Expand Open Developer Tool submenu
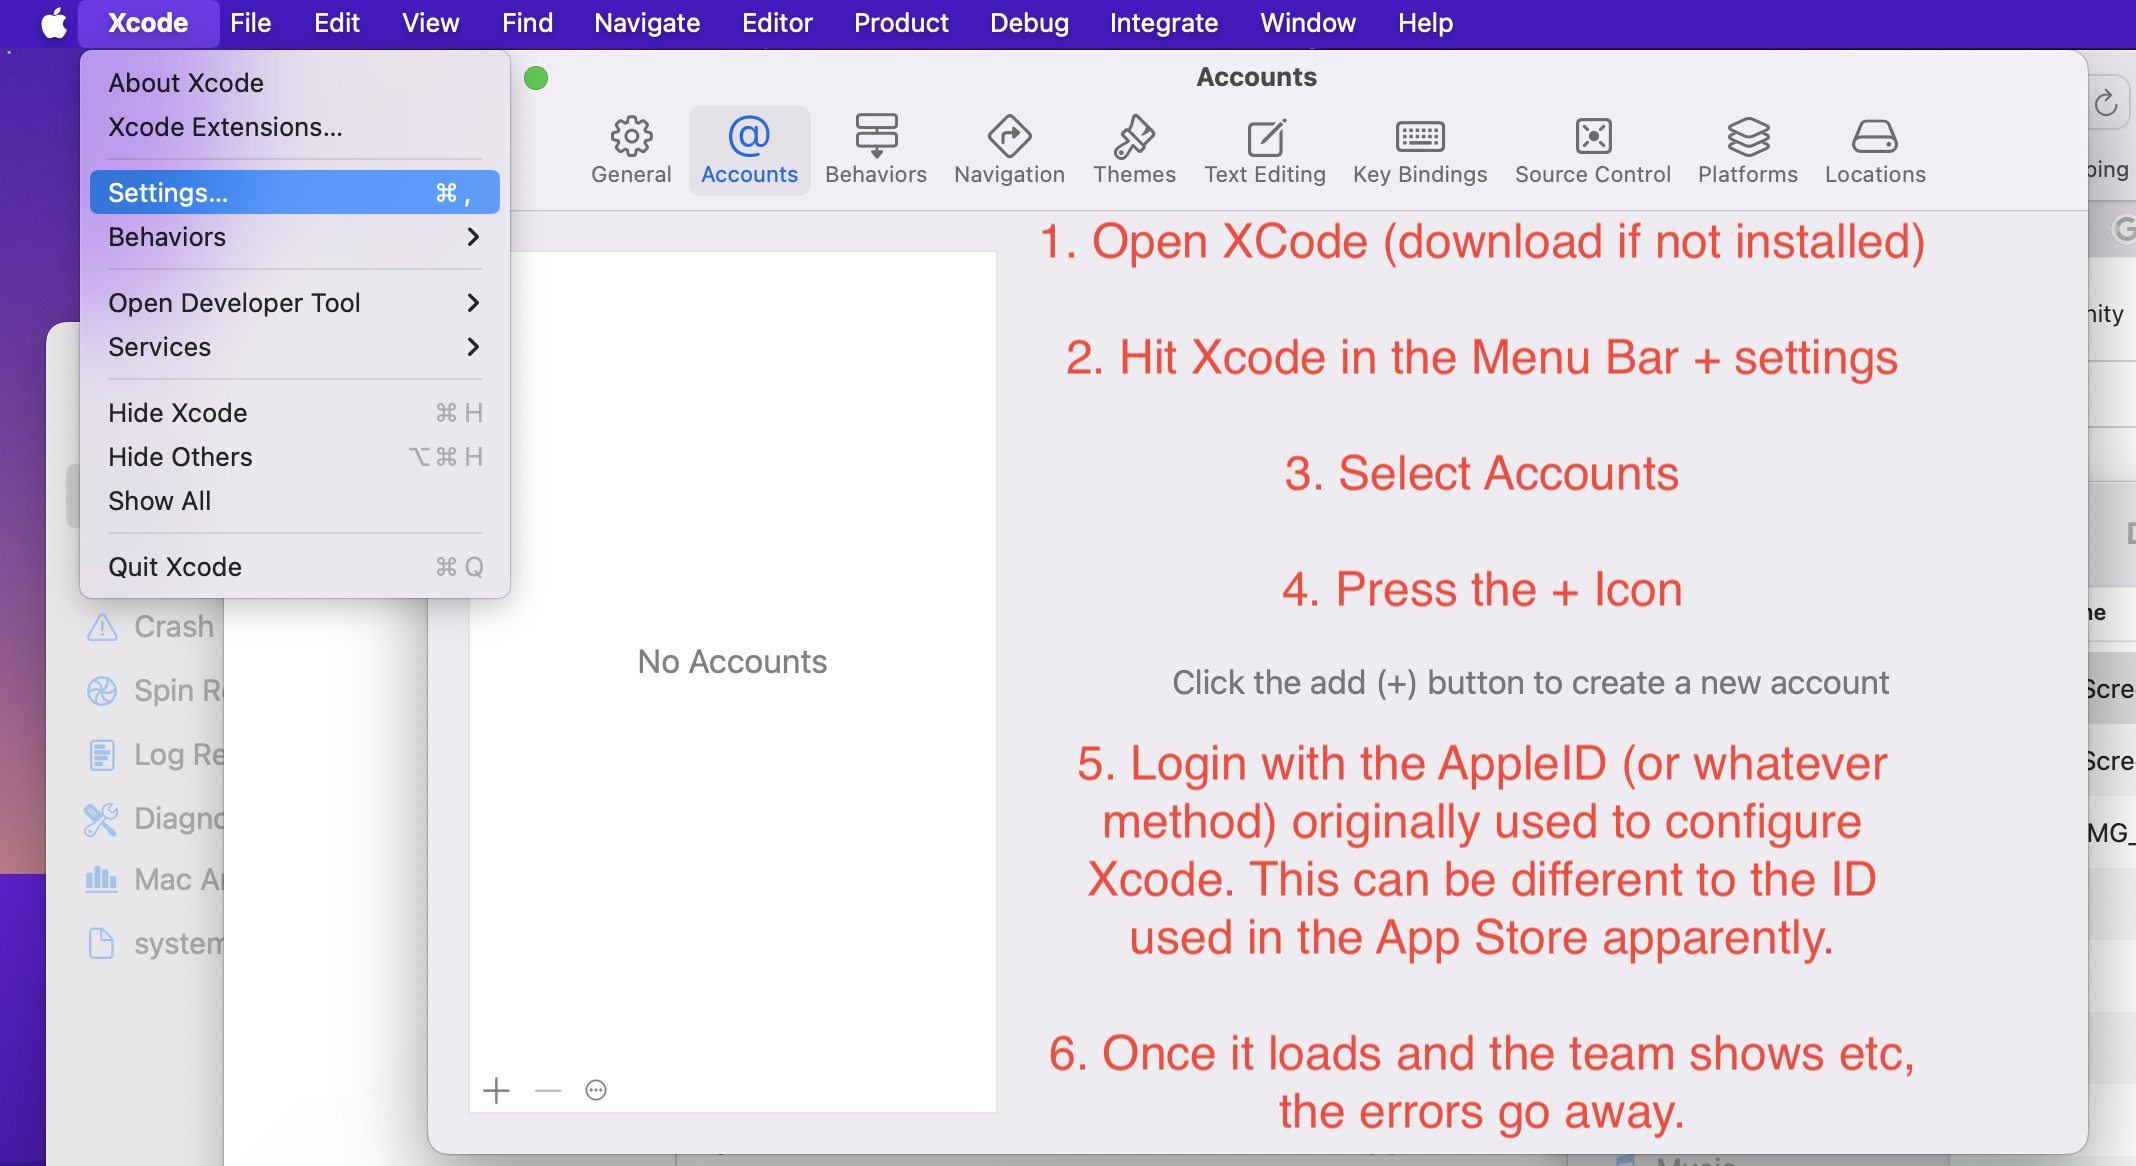The width and height of the screenshot is (2136, 1166). 294,303
